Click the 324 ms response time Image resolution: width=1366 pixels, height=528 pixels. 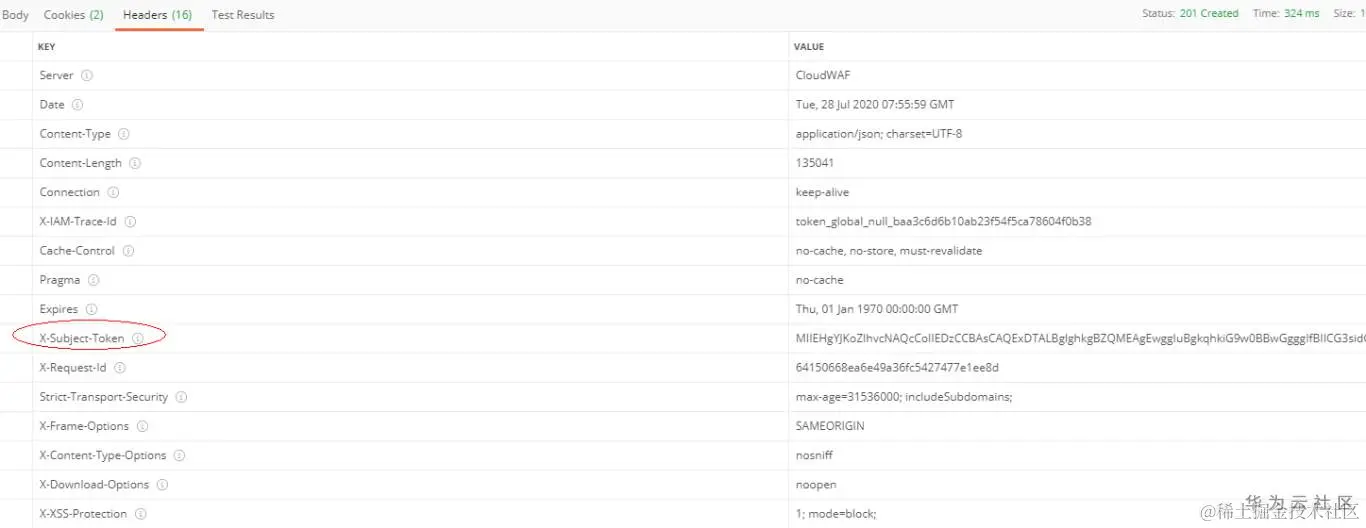[x=1301, y=14]
